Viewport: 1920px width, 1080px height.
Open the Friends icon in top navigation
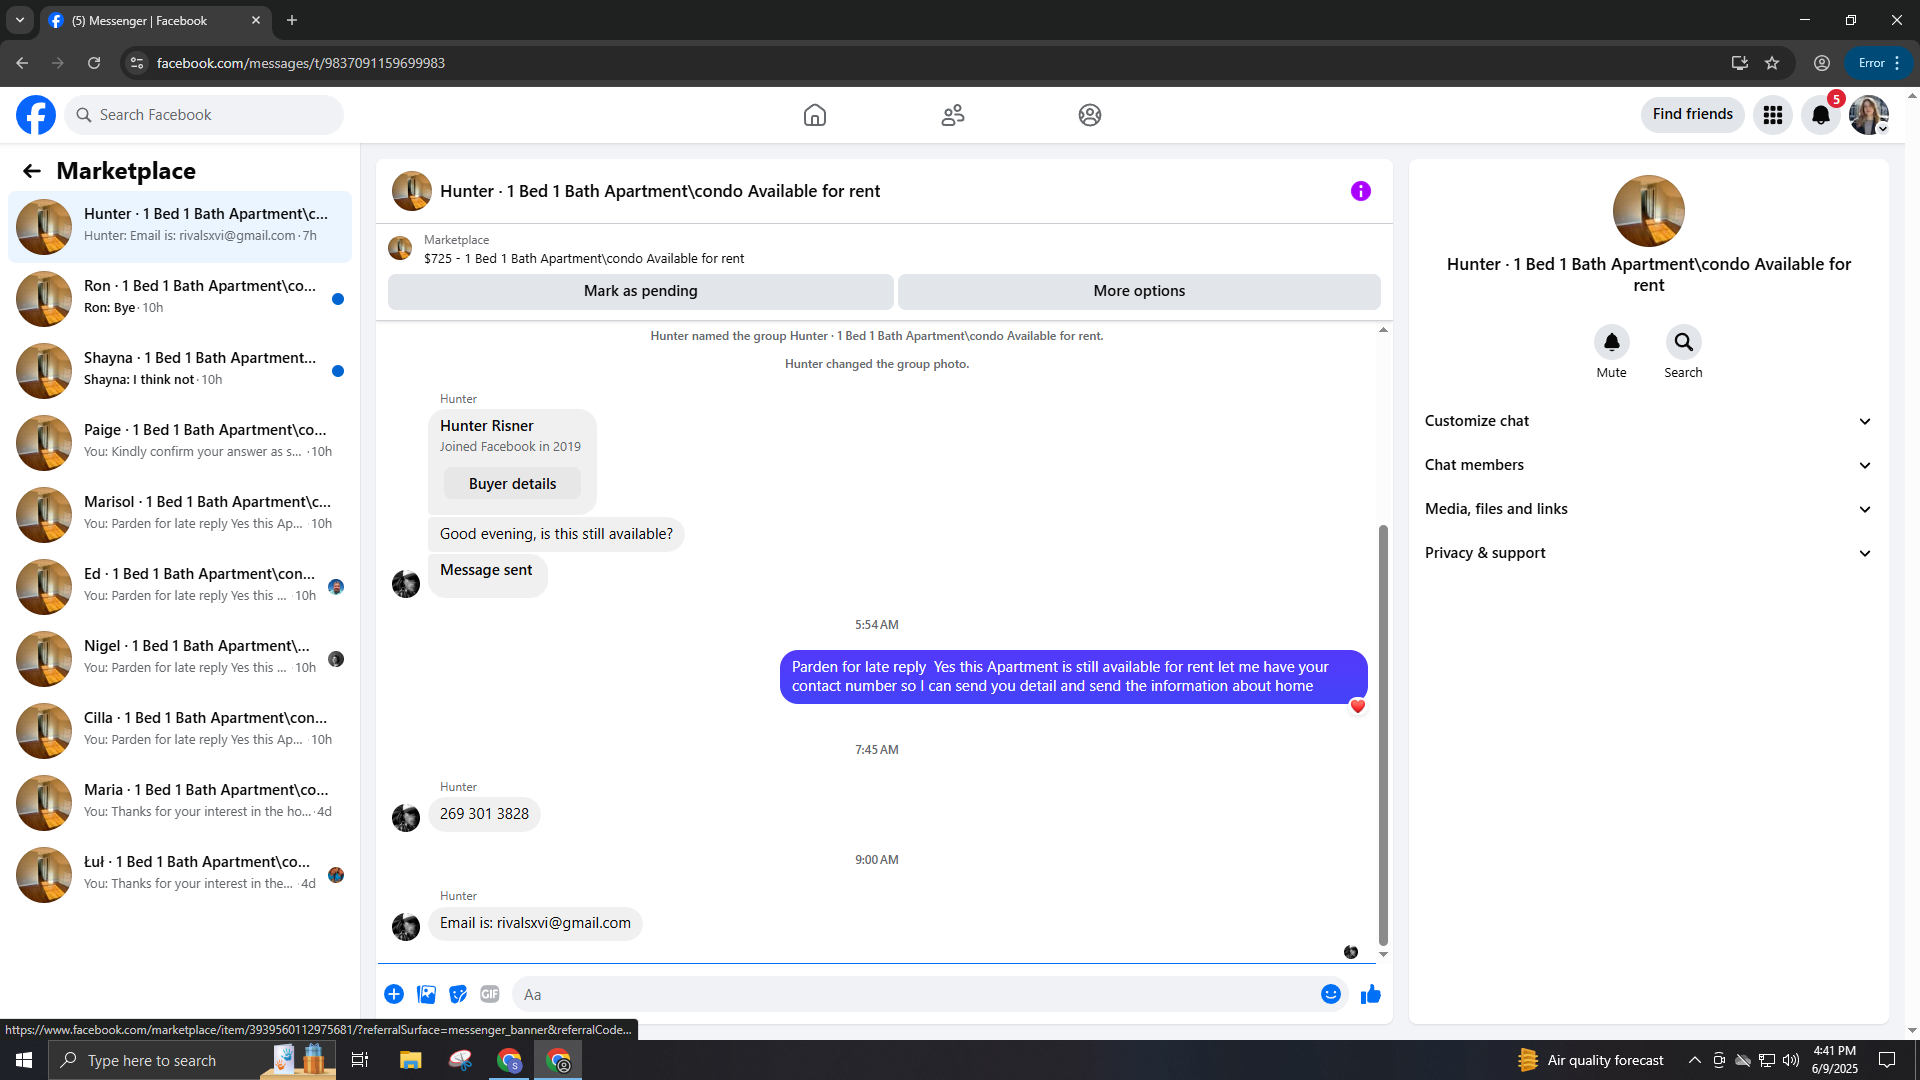pos(953,115)
